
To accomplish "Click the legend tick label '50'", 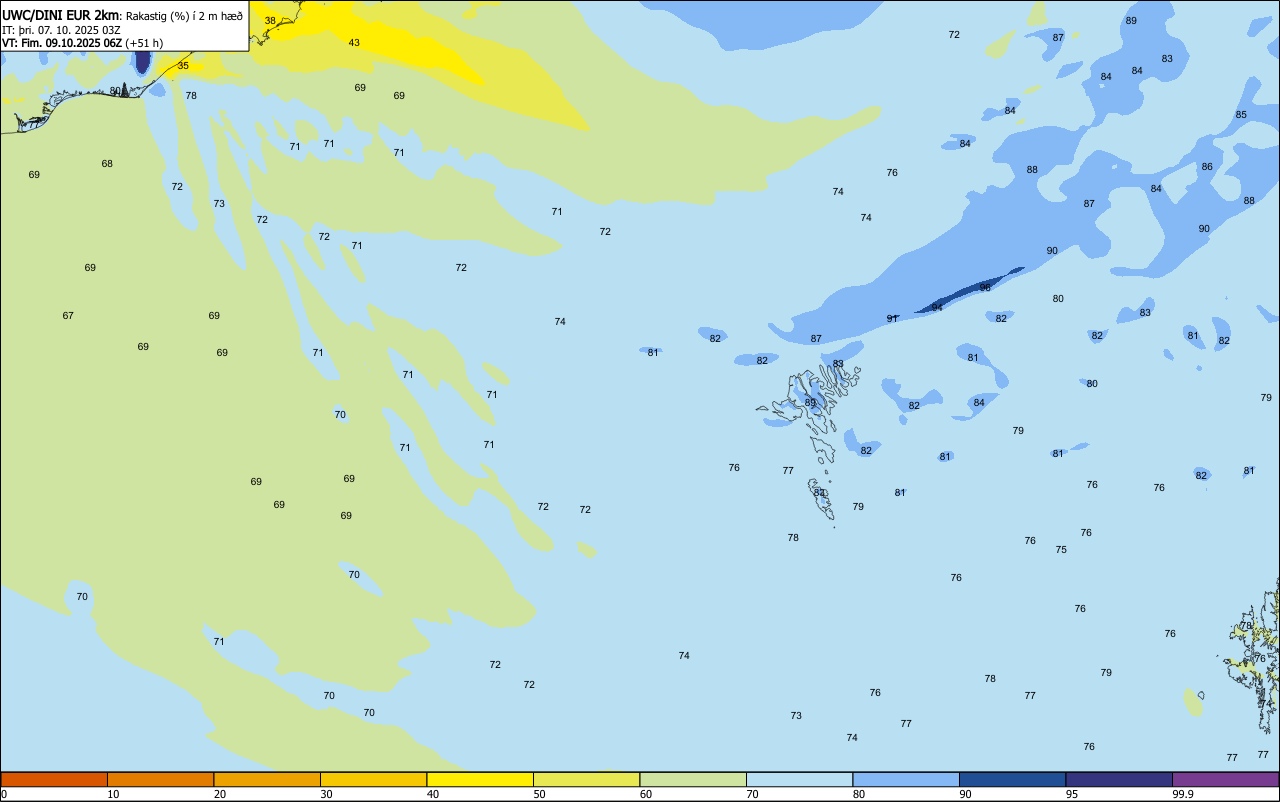I will point(539,794).
